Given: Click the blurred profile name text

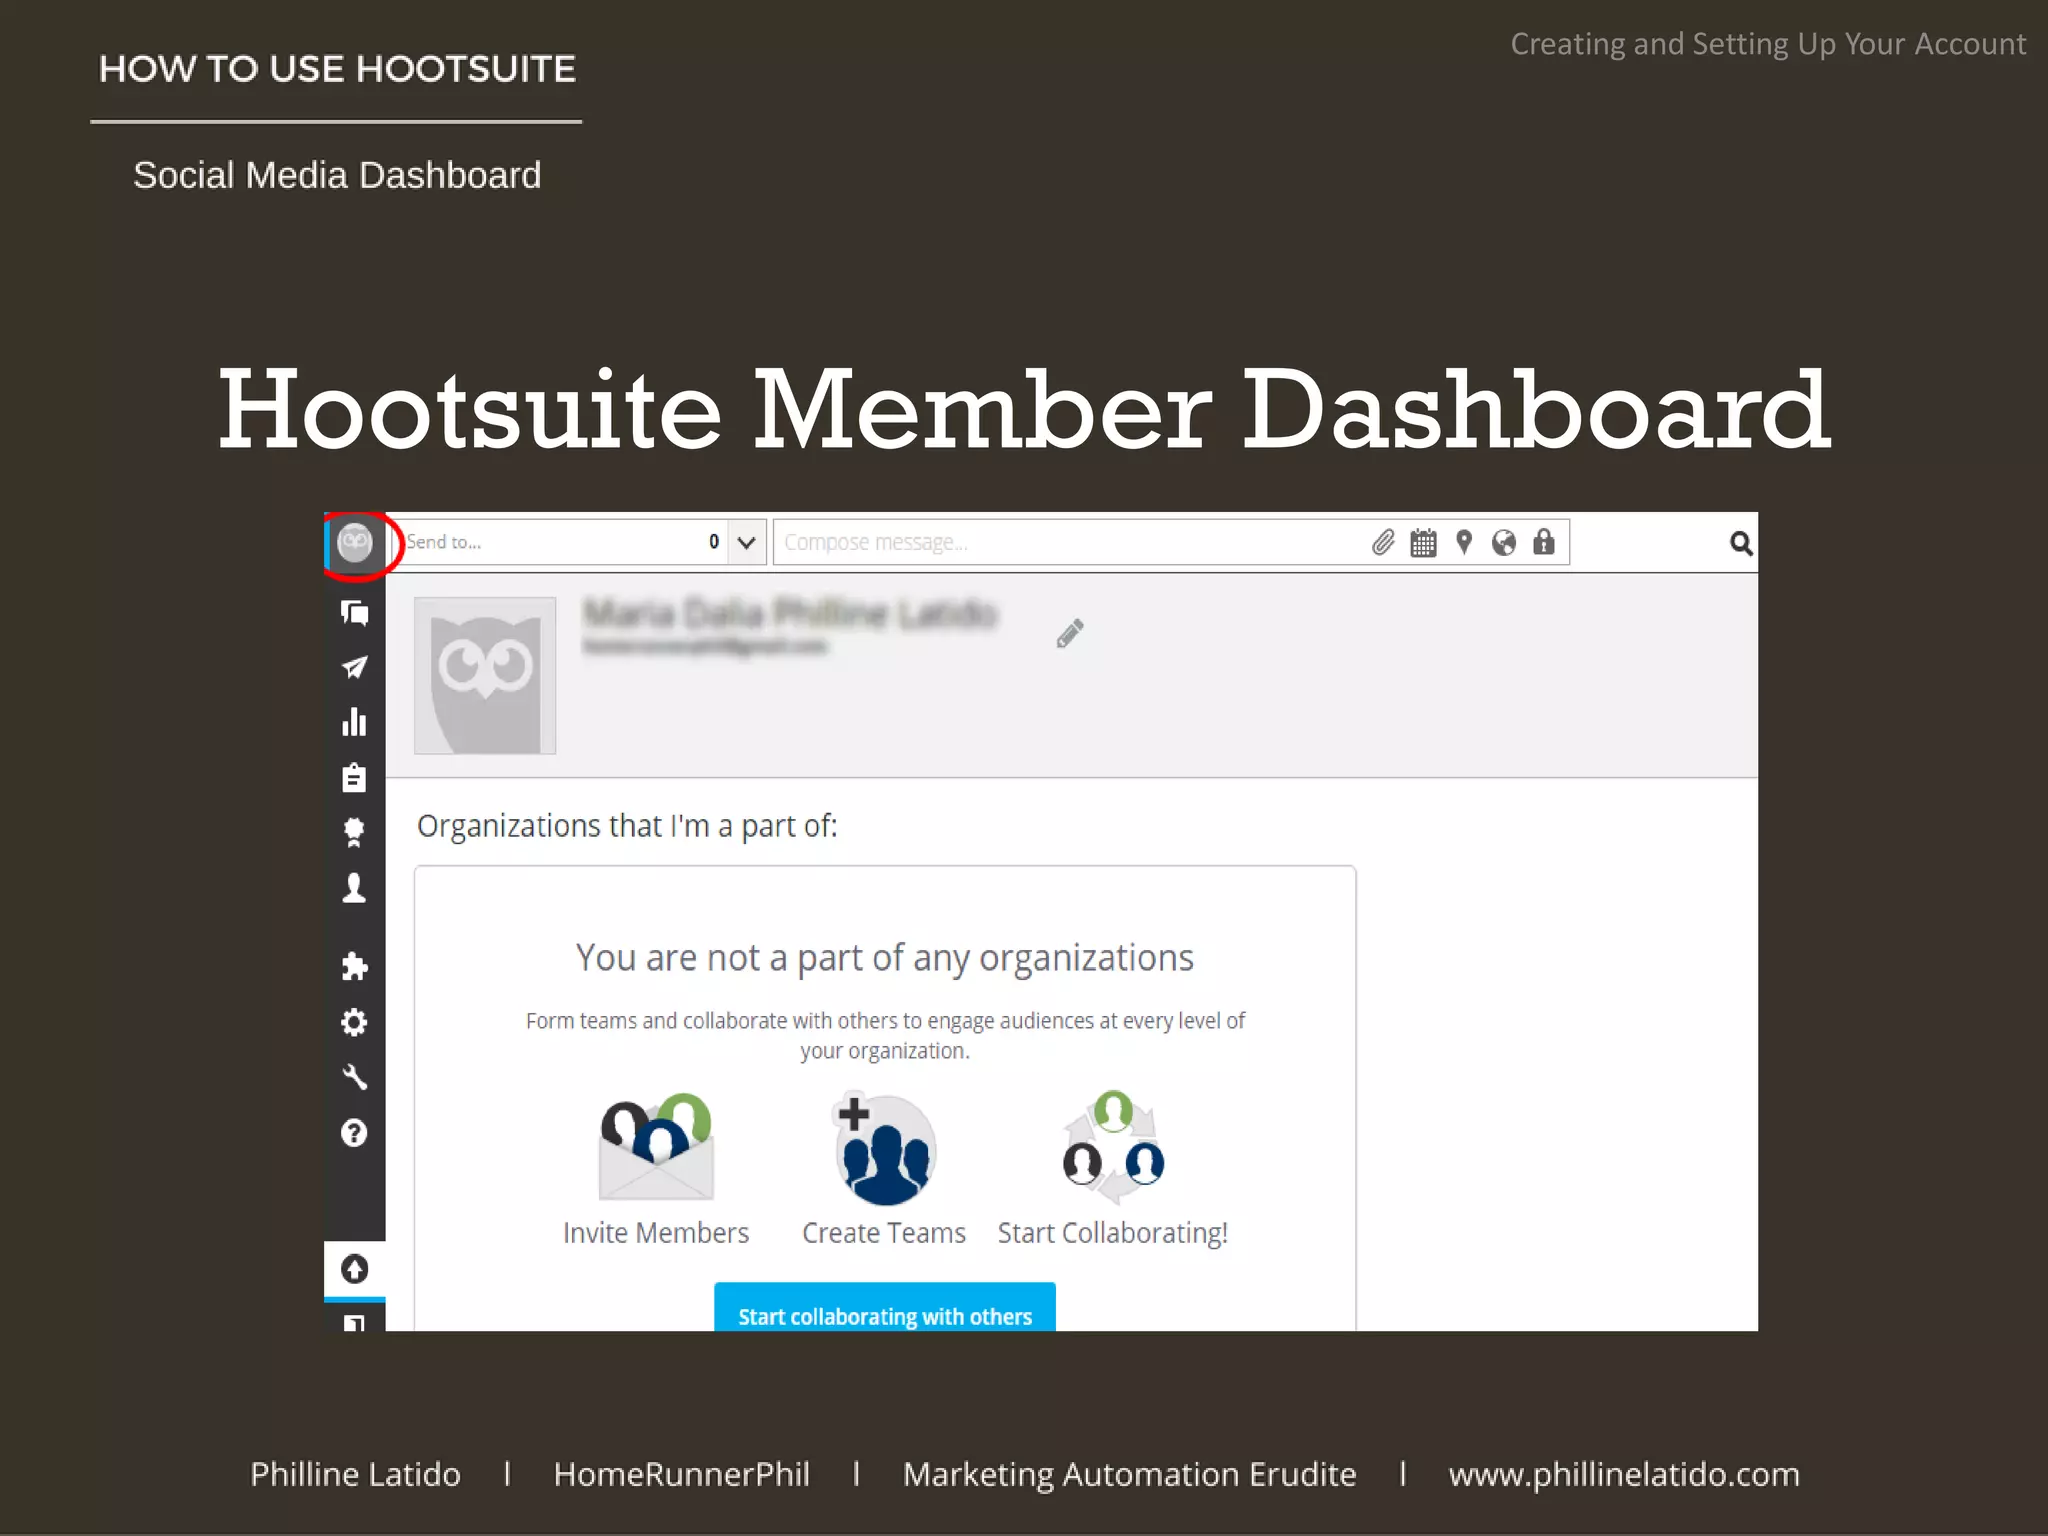Looking at the screenshot, I should click(790, 614).
